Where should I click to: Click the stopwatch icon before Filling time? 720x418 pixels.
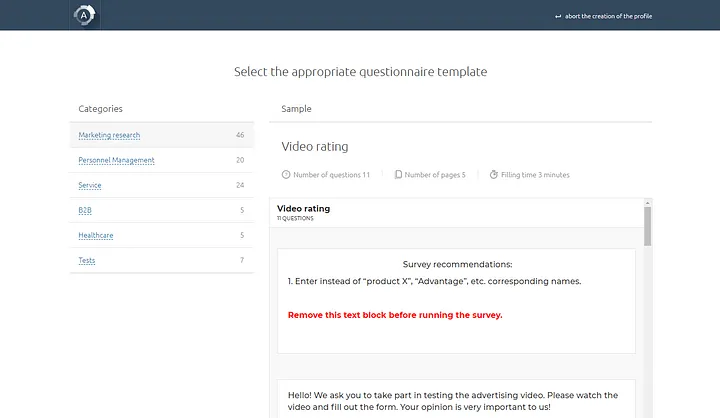point(494,175)
